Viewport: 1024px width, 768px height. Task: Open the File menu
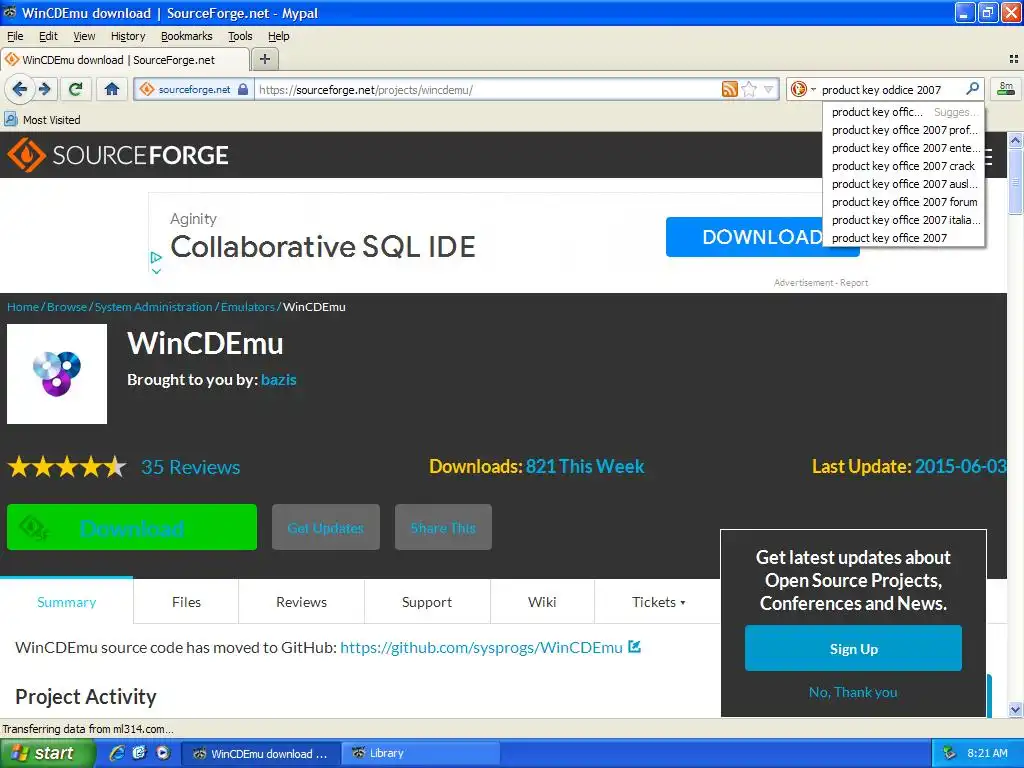pyautogui.click(x=14, y=36)
